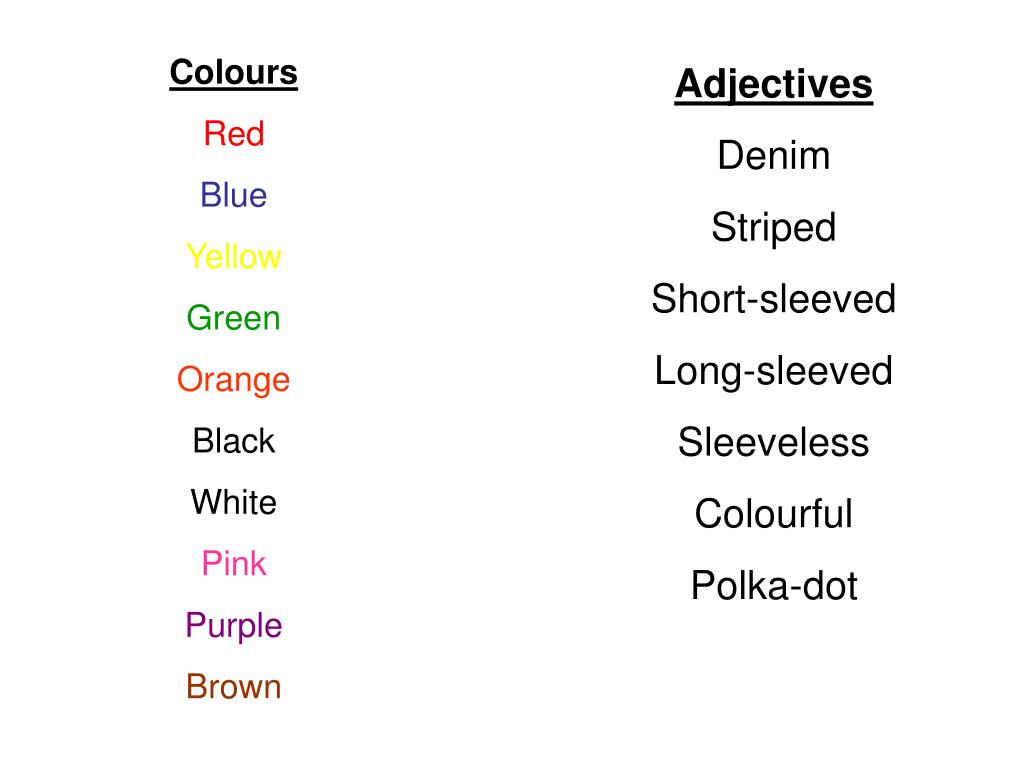Image resolution: width=1024 pixels, height=768 pixels.
Task: Click the word Black
Action: (234, 441)
